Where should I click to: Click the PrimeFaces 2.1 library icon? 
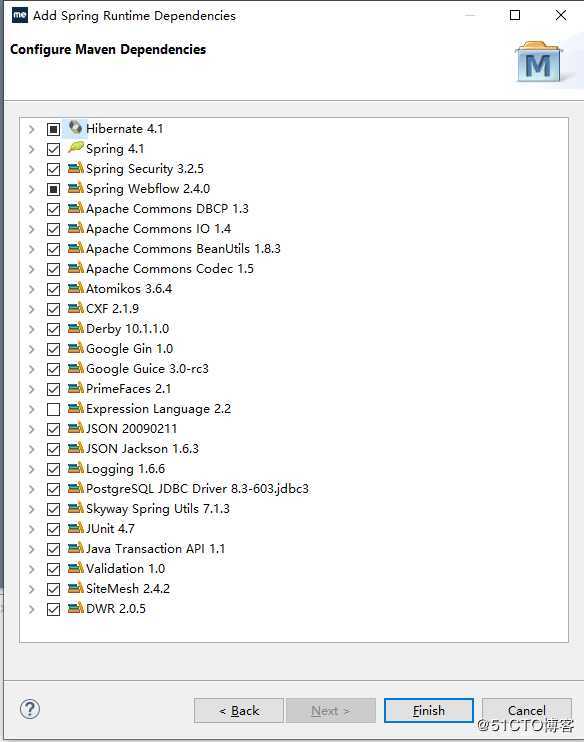(75, 388)
